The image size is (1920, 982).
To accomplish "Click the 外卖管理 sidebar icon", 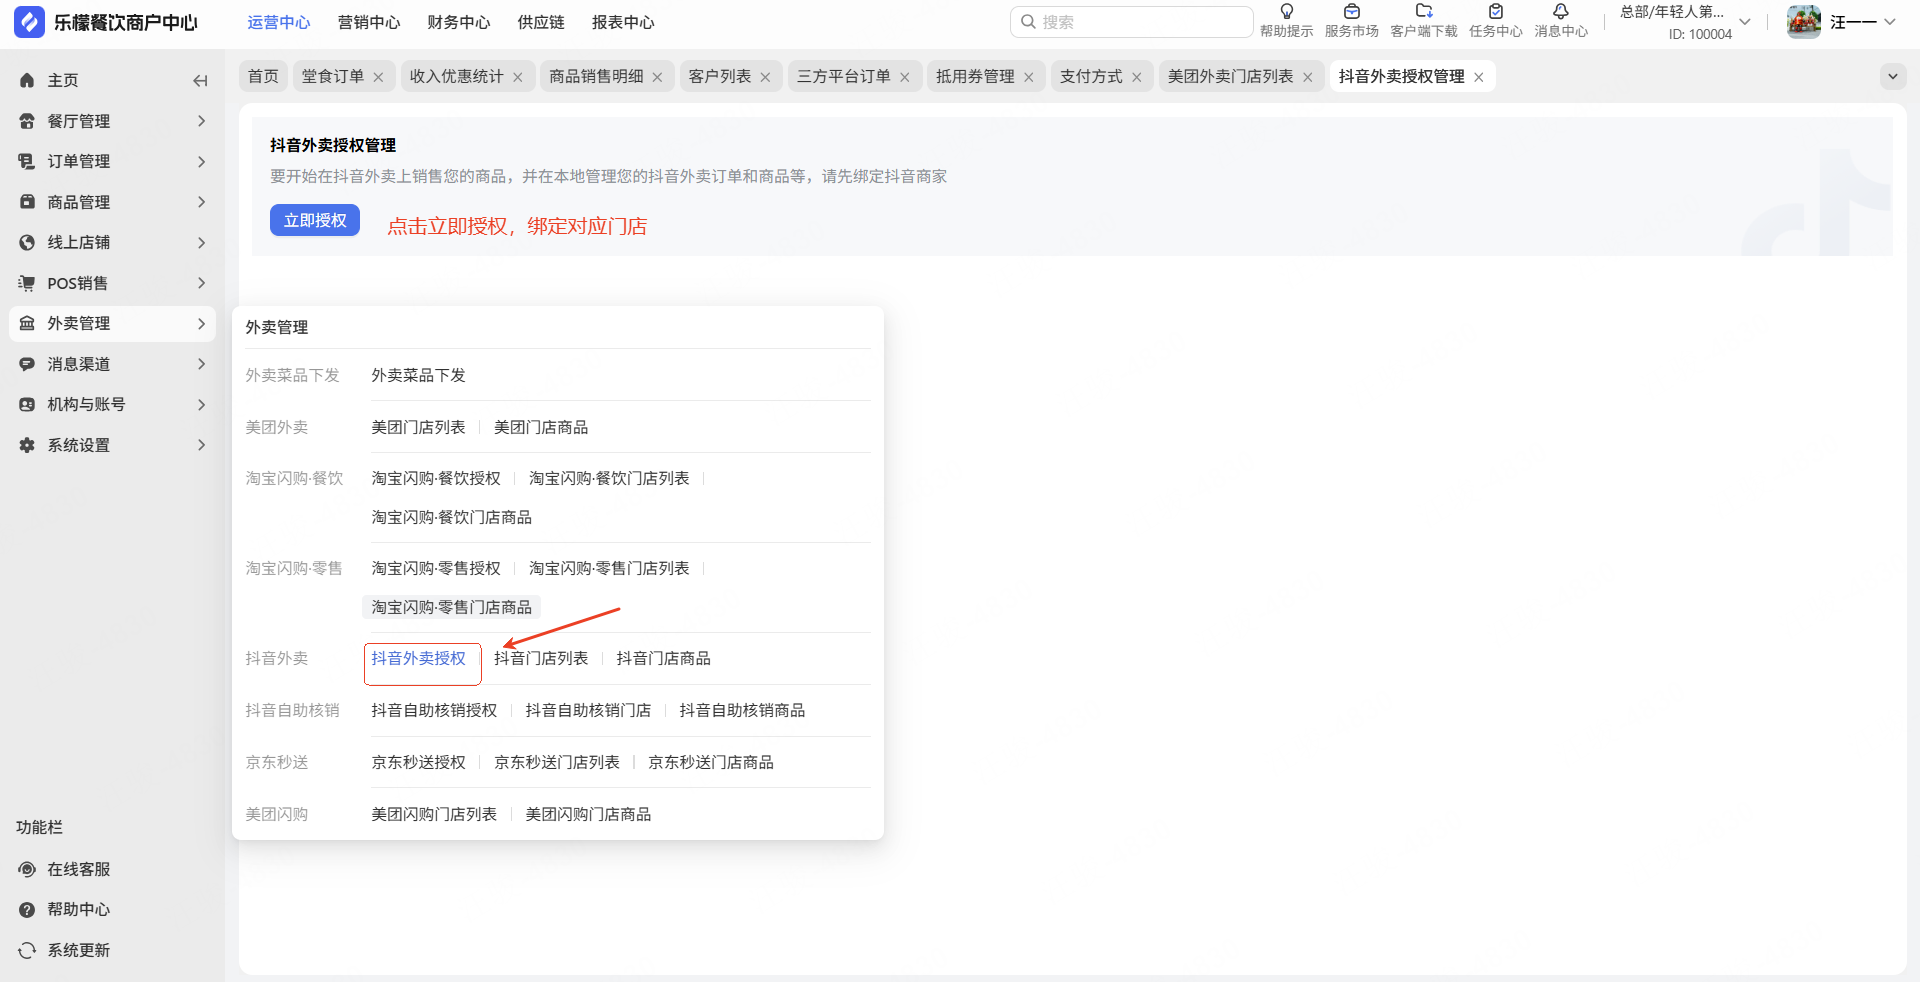I will (27, 324).
